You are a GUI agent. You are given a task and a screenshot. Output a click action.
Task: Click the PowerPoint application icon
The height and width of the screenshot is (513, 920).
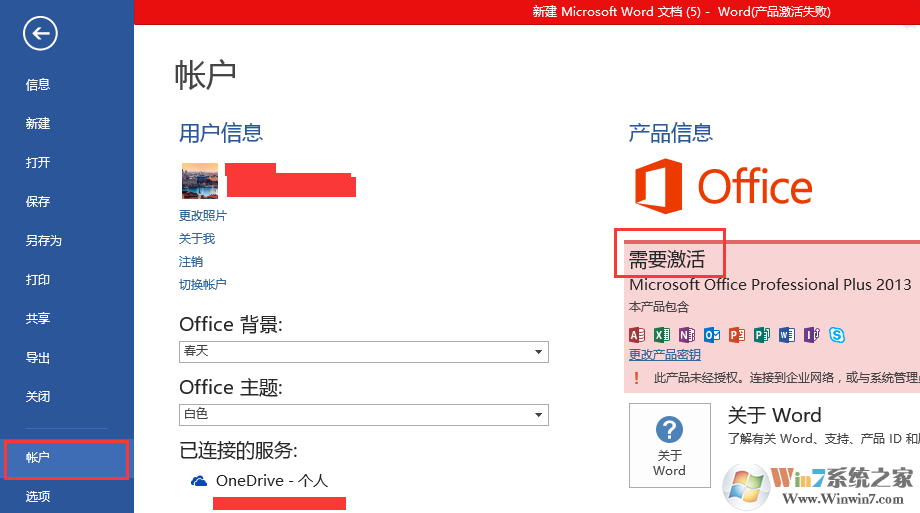(737, 335)
